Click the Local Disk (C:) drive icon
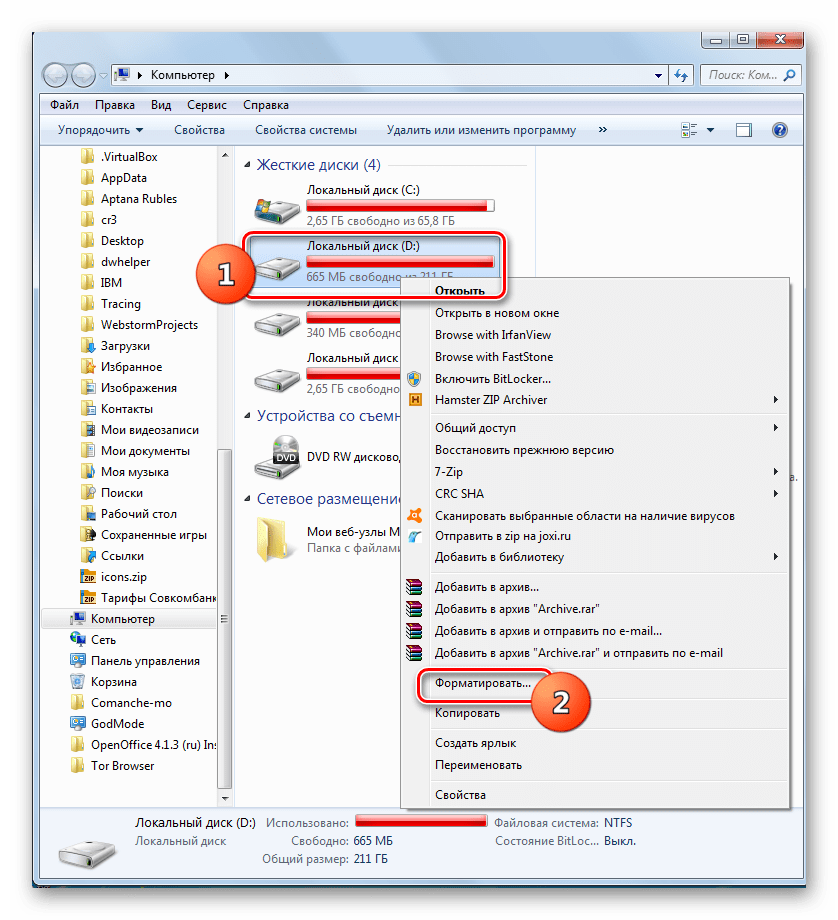Screen dimensions: 838x920 point(277,205)
